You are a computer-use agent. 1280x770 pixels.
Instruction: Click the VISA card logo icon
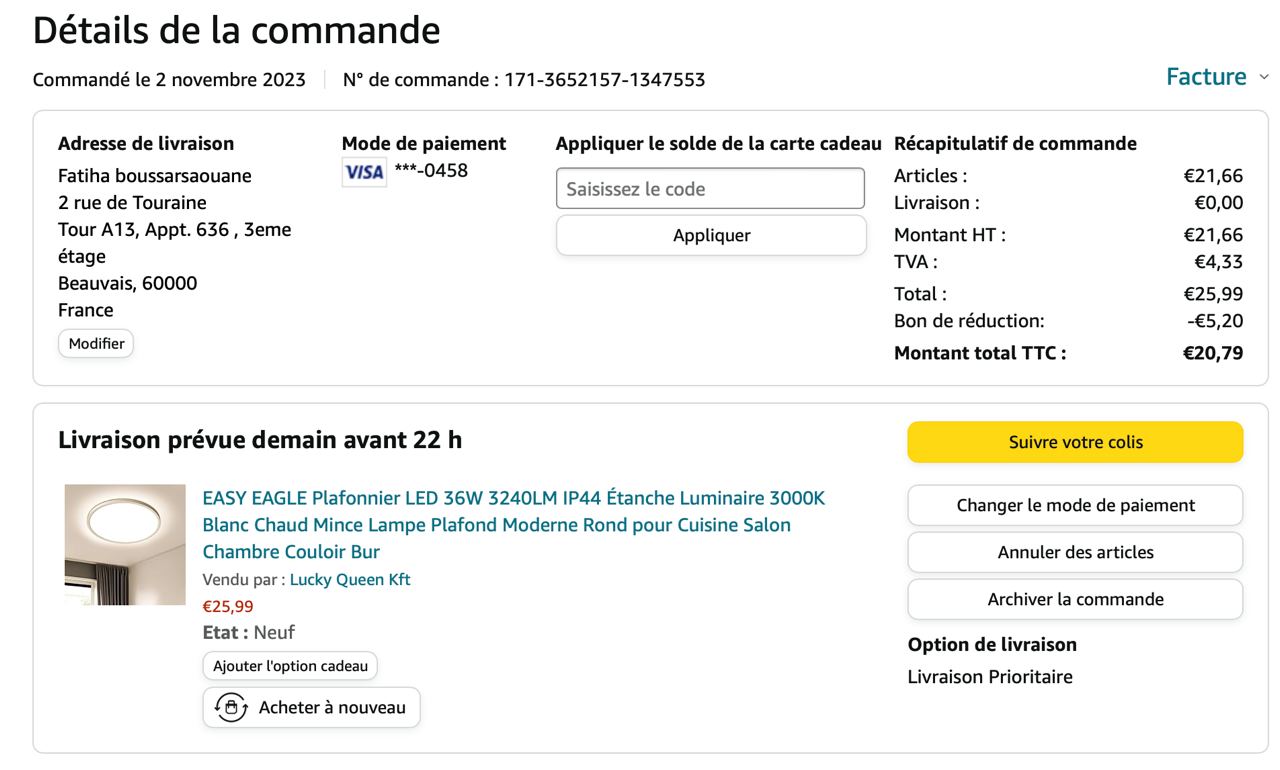click(x=364, y=172)
